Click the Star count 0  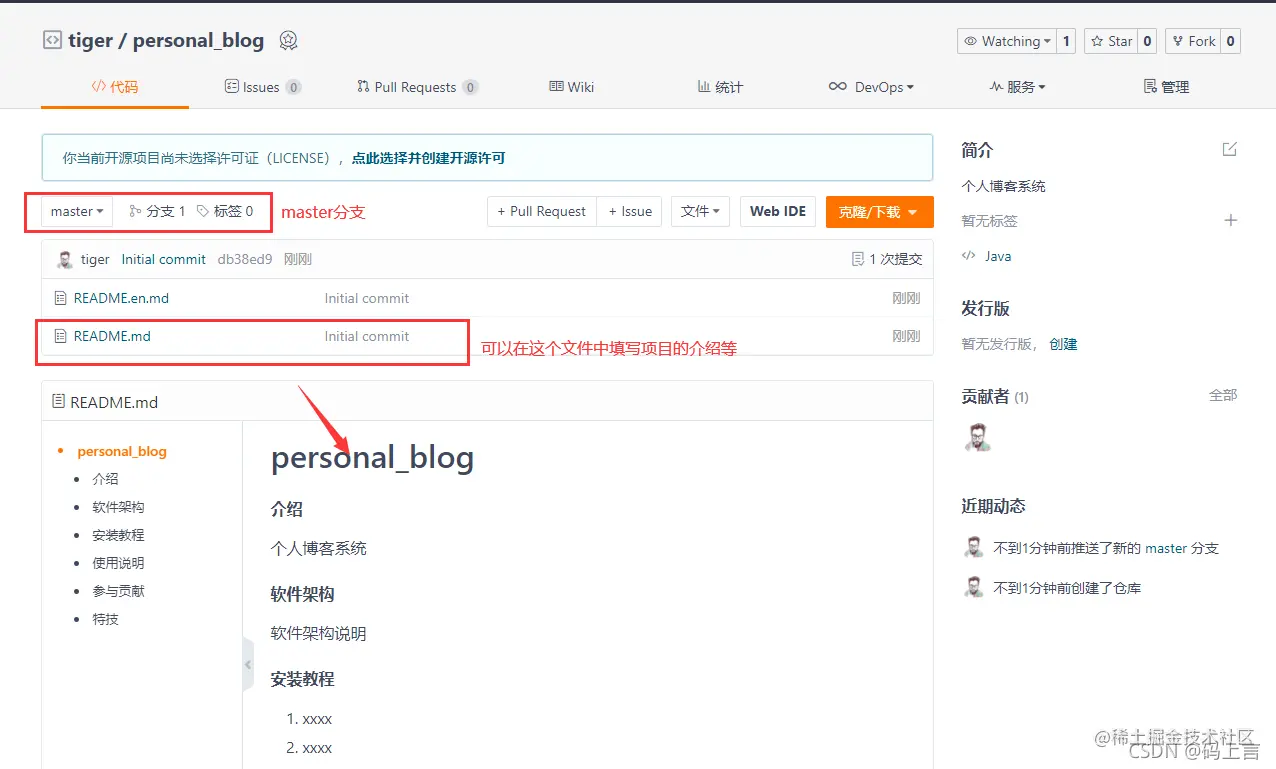pos(1147,41)
